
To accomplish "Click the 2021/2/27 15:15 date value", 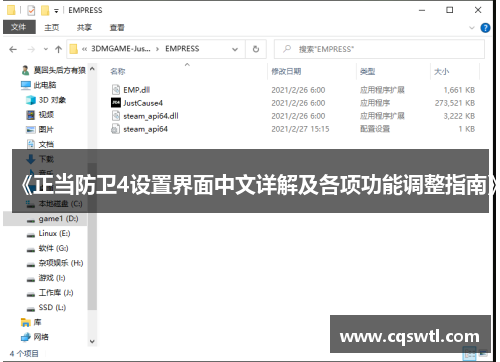I will [300, 129].
